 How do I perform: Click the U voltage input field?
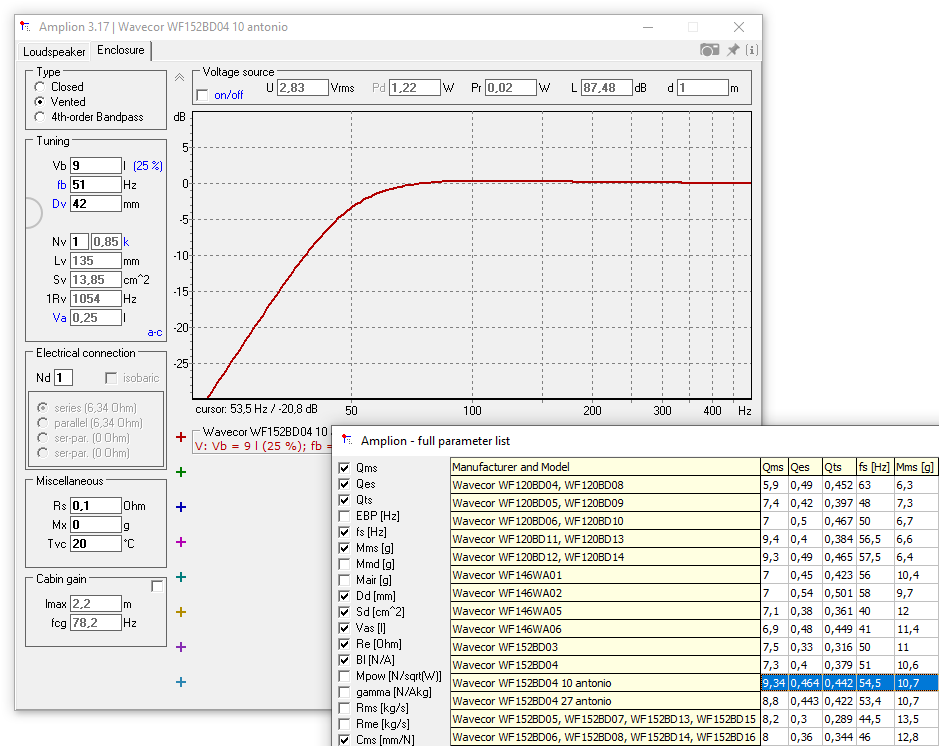point(302,88)
